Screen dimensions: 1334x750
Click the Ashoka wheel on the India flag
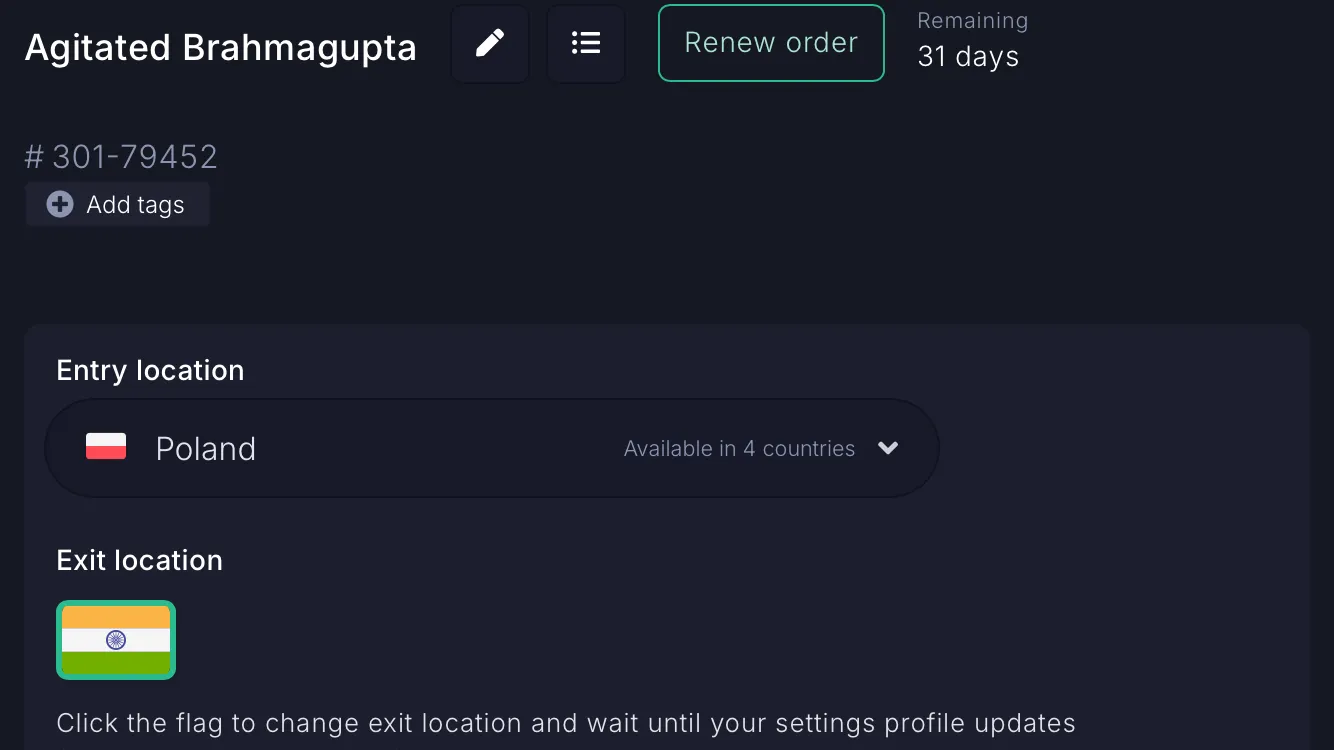[x=116, y=640]
